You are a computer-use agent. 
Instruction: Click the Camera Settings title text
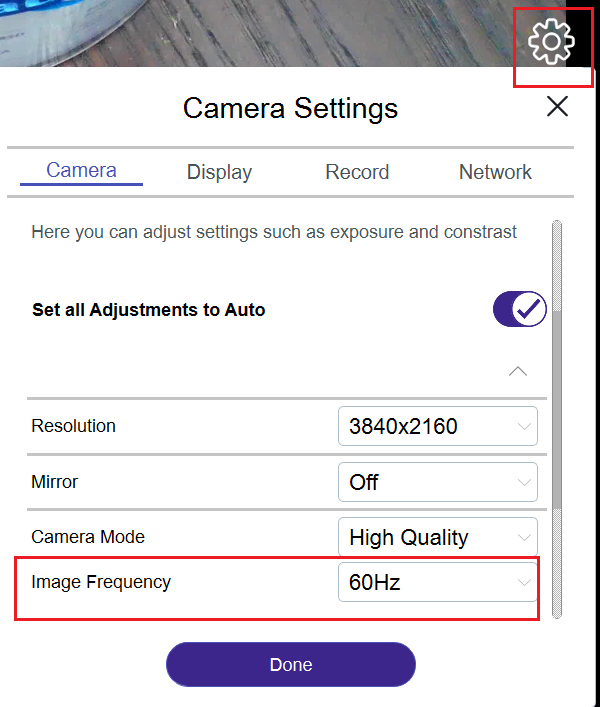pos(290,108)
